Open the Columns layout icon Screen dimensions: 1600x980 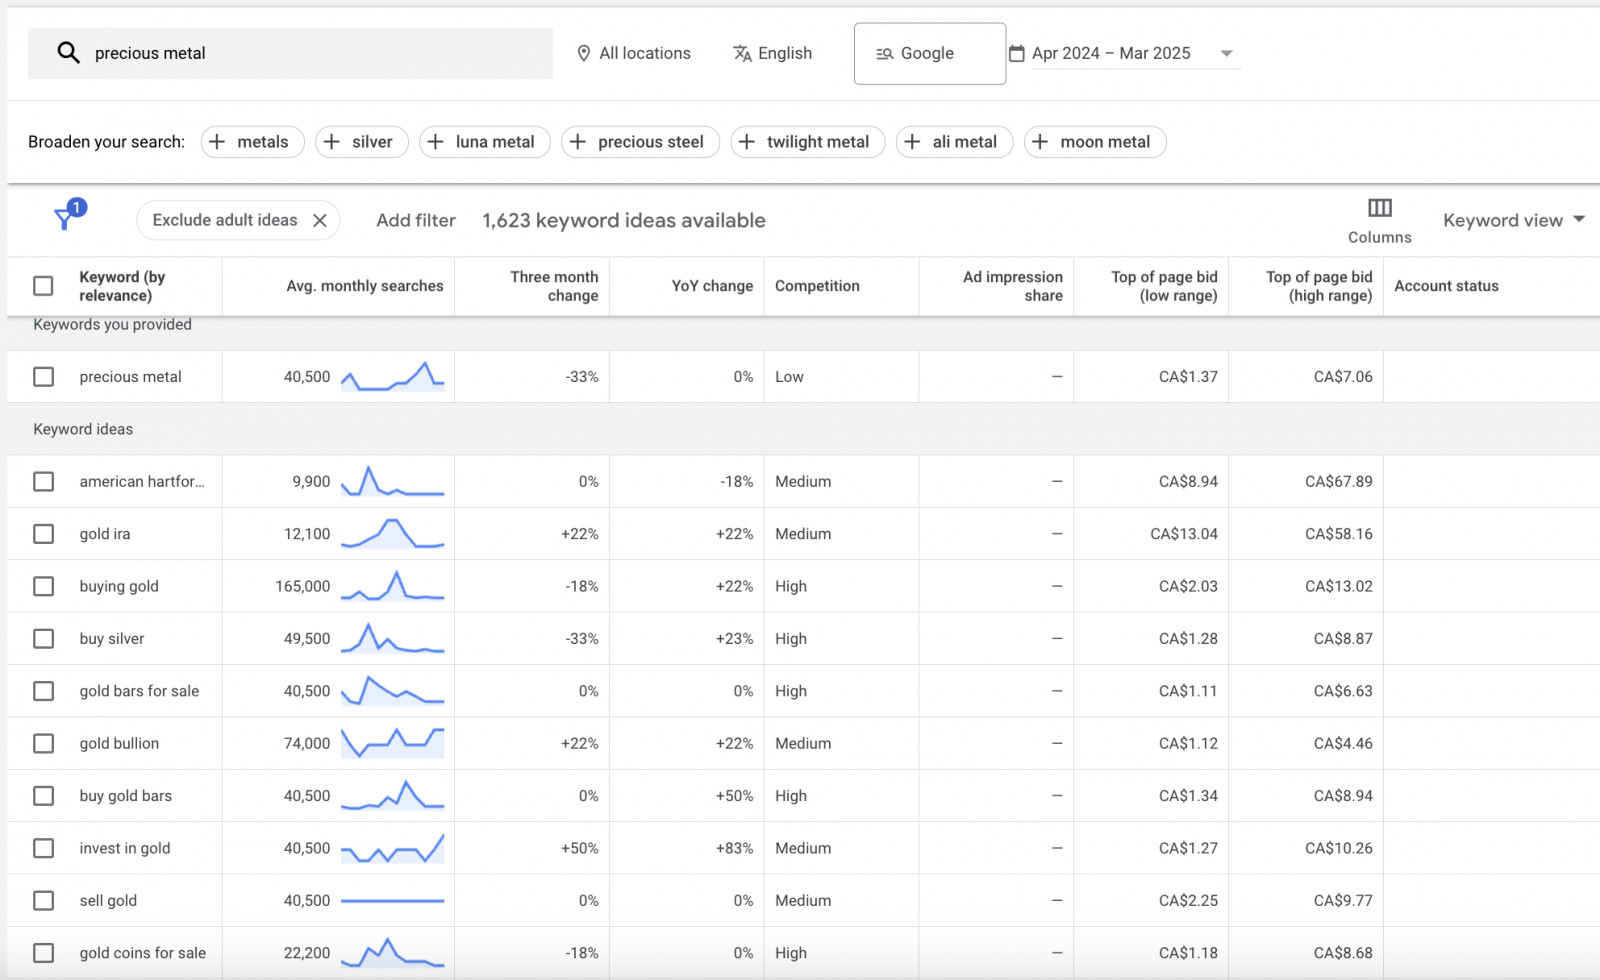1379,208
